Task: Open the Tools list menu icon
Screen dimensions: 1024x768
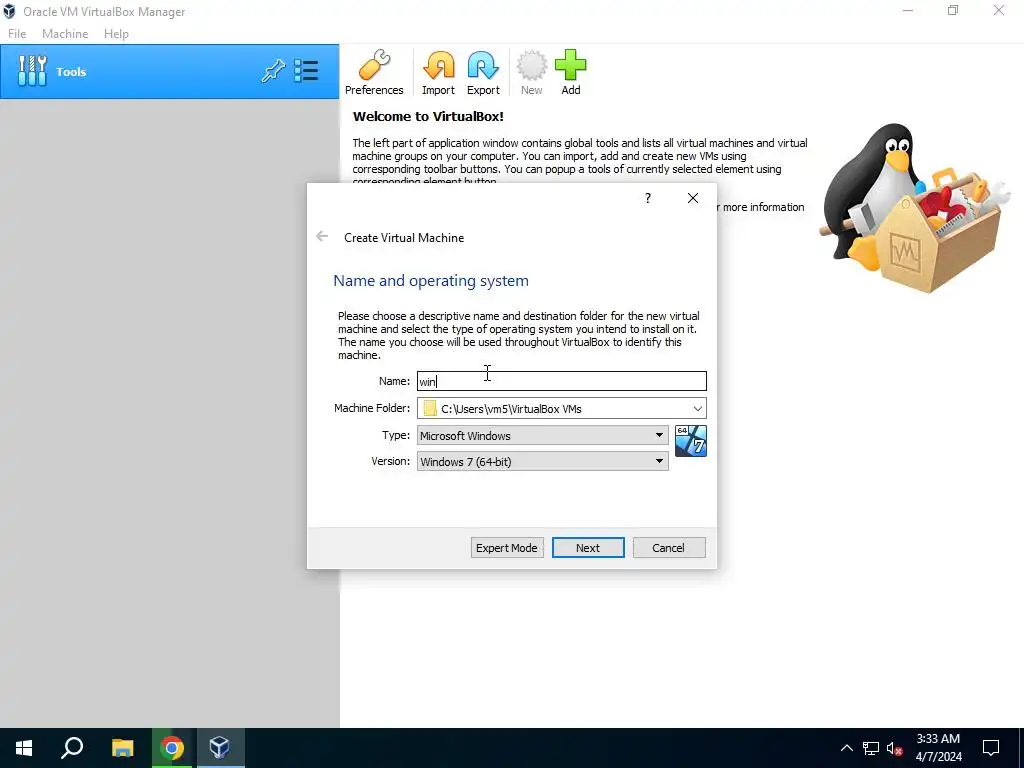Action: coord(306,71)
